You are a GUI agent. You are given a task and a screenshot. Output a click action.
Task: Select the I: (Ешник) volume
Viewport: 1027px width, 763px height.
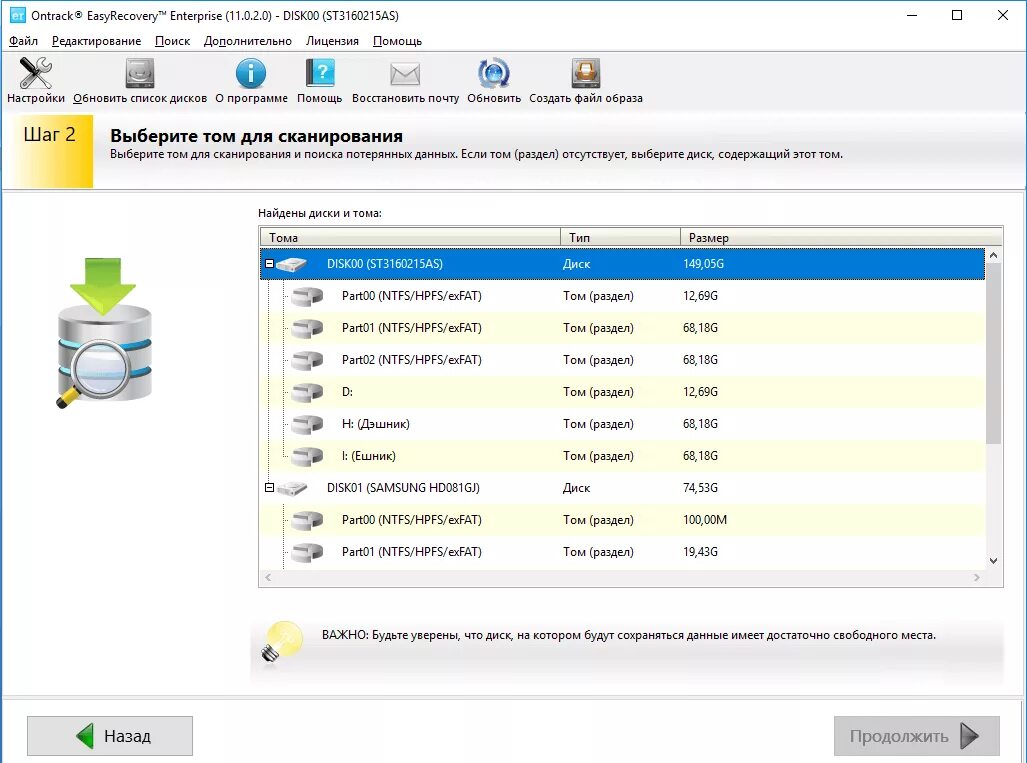368,456
